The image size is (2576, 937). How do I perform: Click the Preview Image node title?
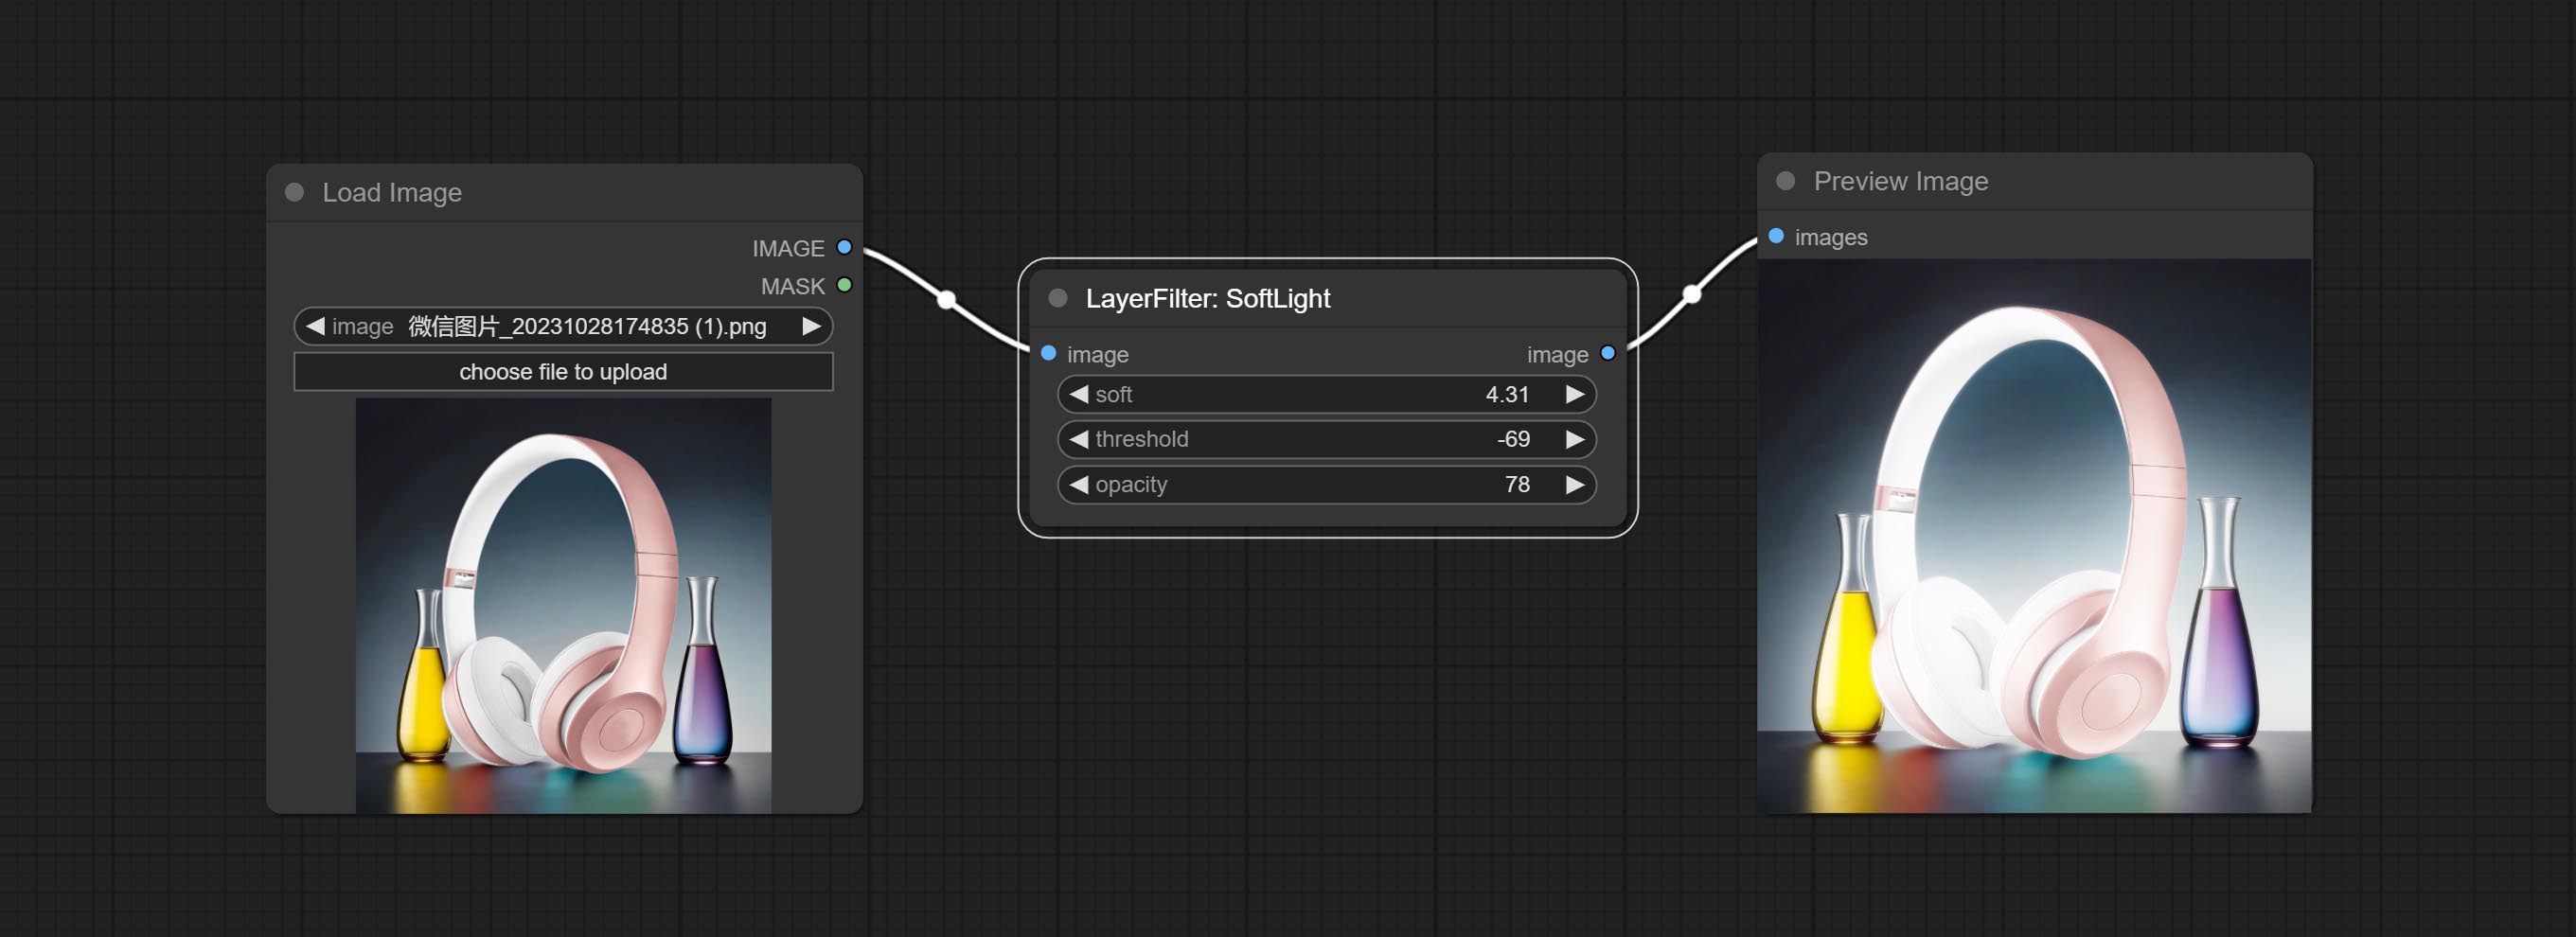click(1900, 181)
